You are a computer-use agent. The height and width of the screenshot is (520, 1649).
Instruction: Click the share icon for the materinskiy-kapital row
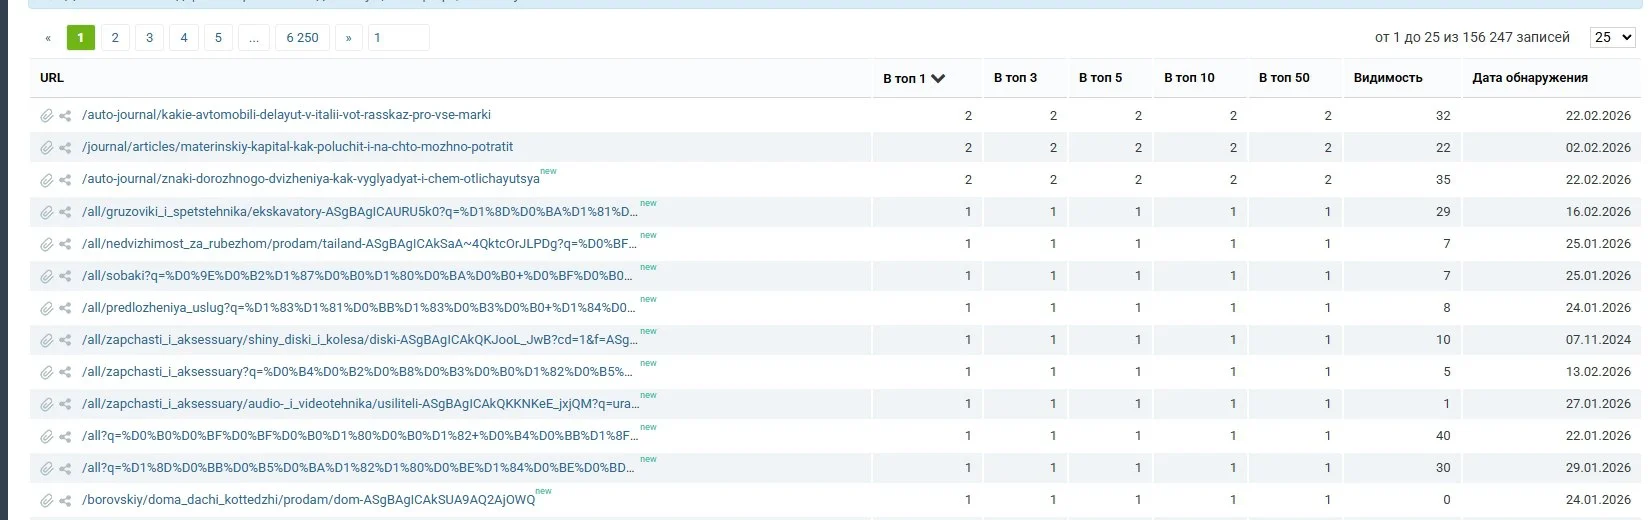point(65,148)
